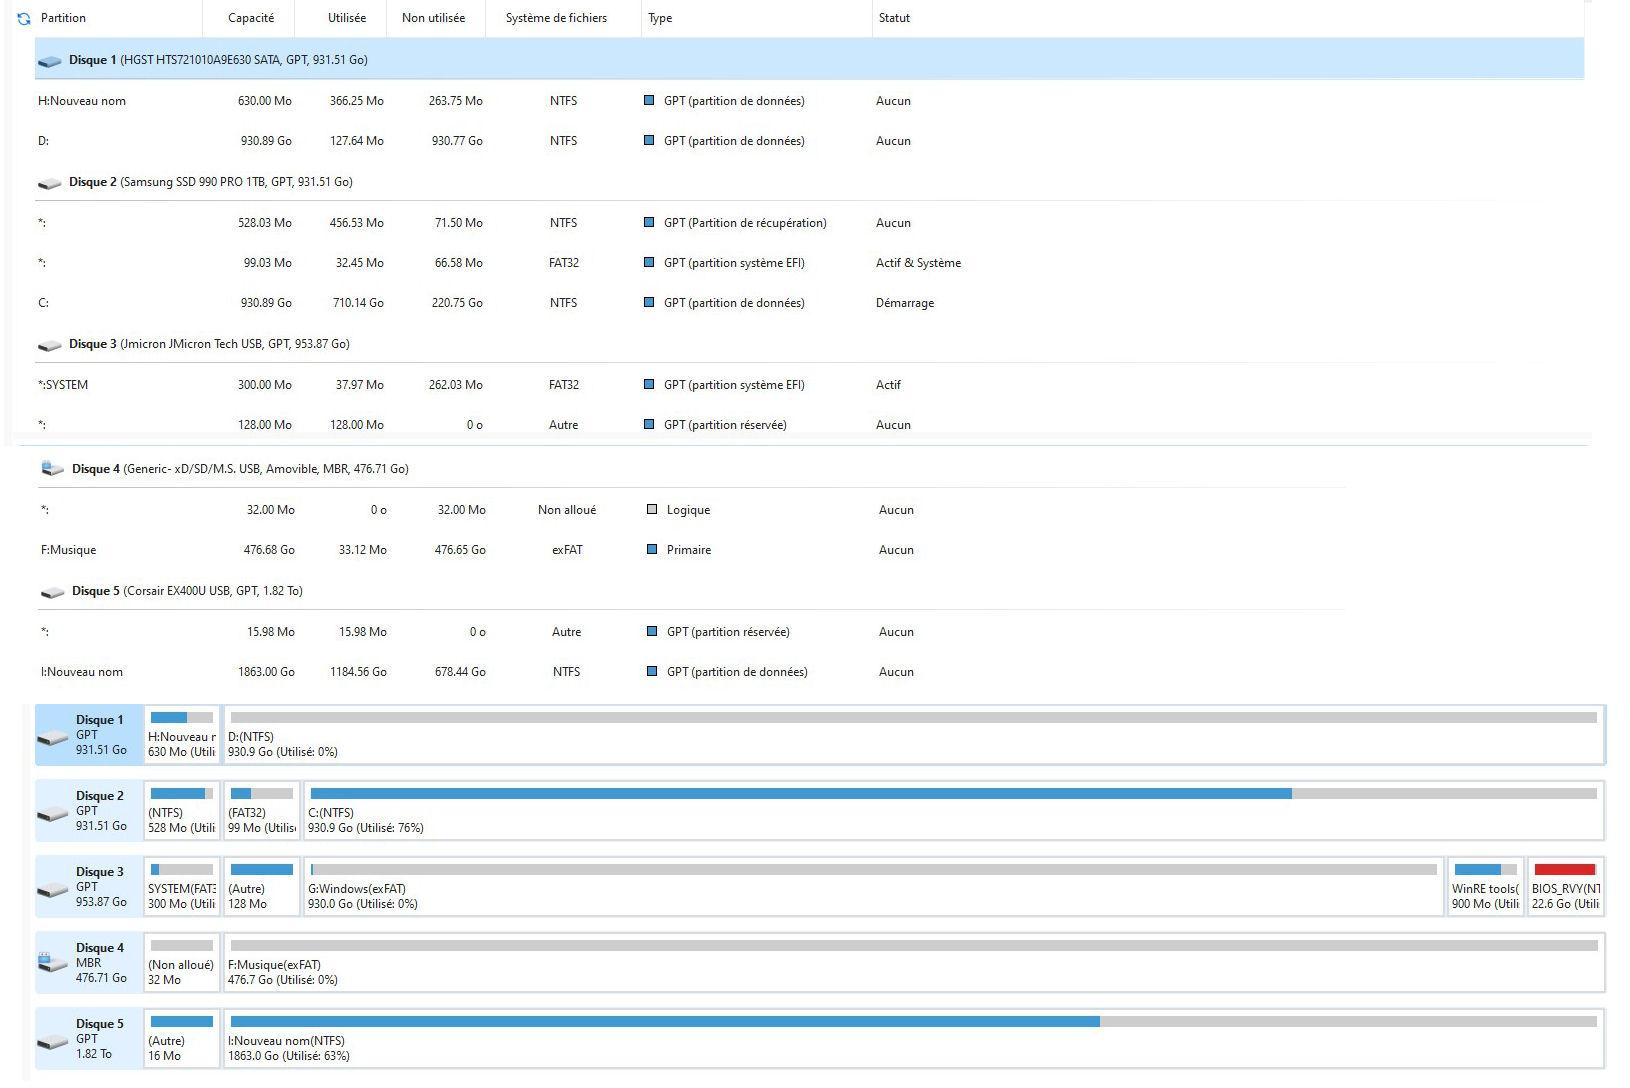This screenshot has width=1630, height=1088.
Task: Click the Type column header
Action: click(x=660, y=18)
